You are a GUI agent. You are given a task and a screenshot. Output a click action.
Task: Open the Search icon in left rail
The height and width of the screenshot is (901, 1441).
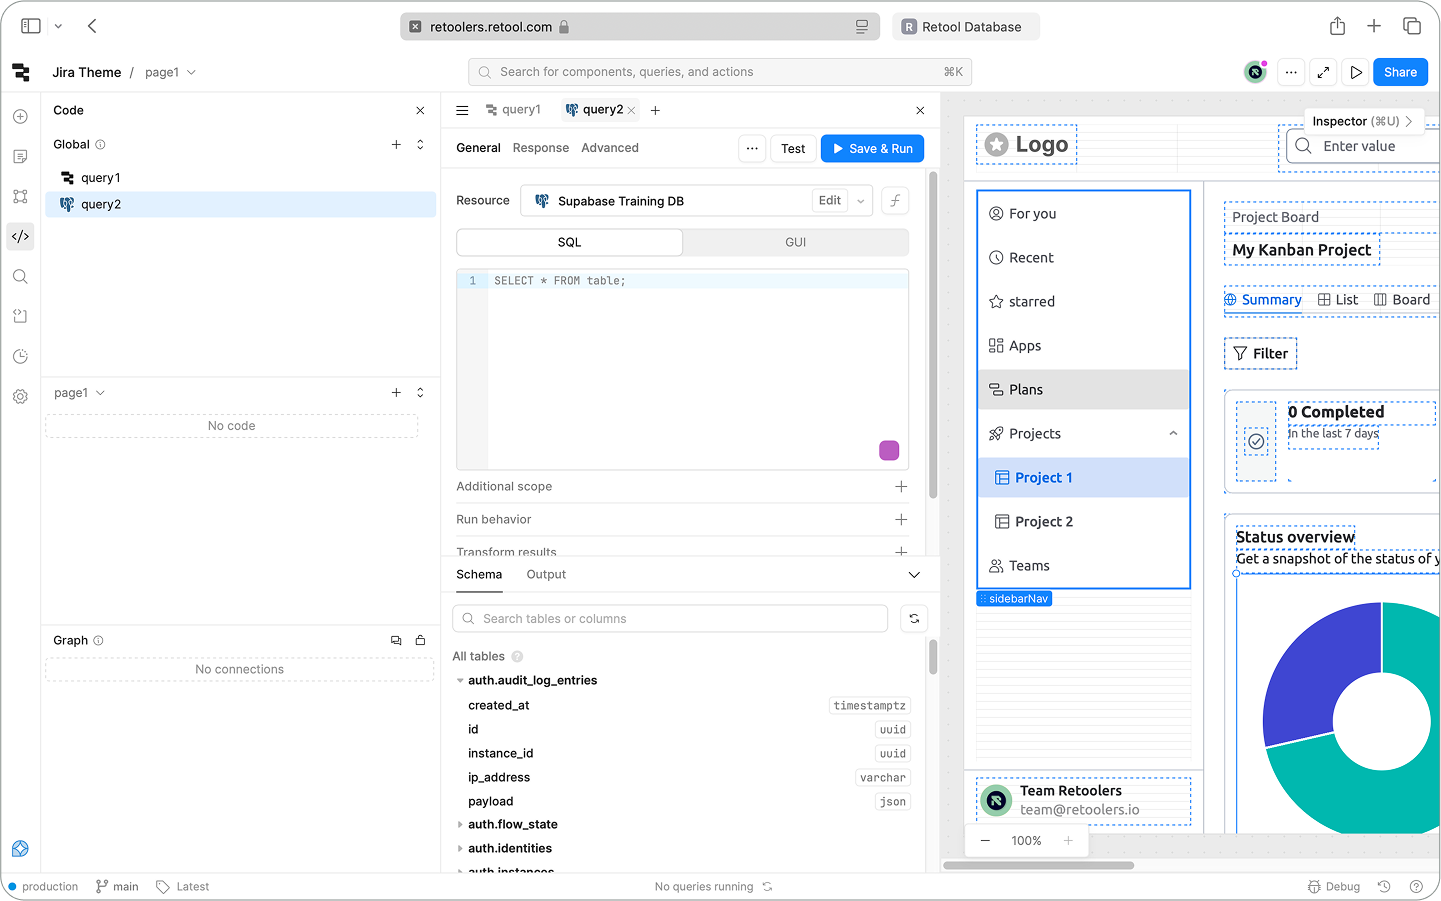tap(20, 277)
